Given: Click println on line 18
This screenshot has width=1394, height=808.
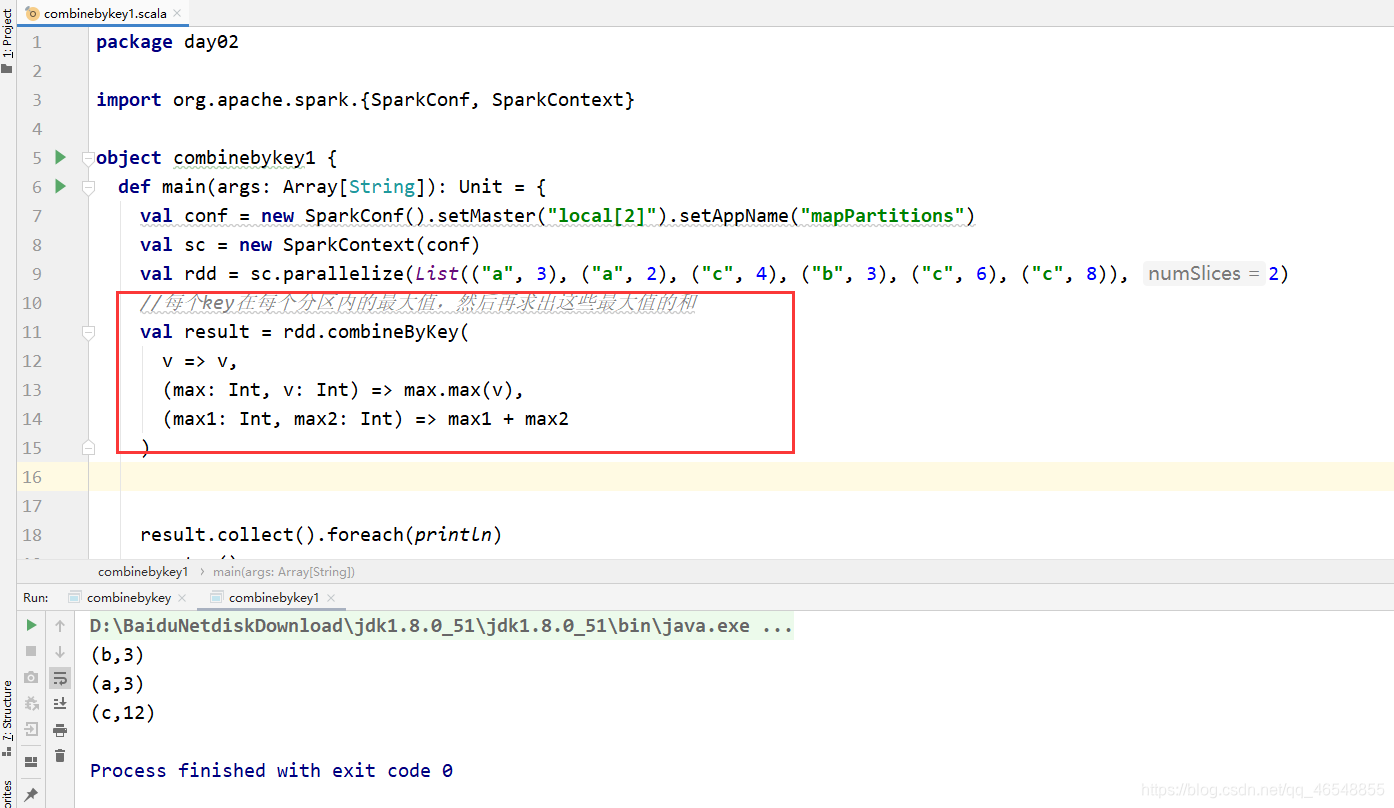Looking at the screenshot, I should (x=453, y=535).
